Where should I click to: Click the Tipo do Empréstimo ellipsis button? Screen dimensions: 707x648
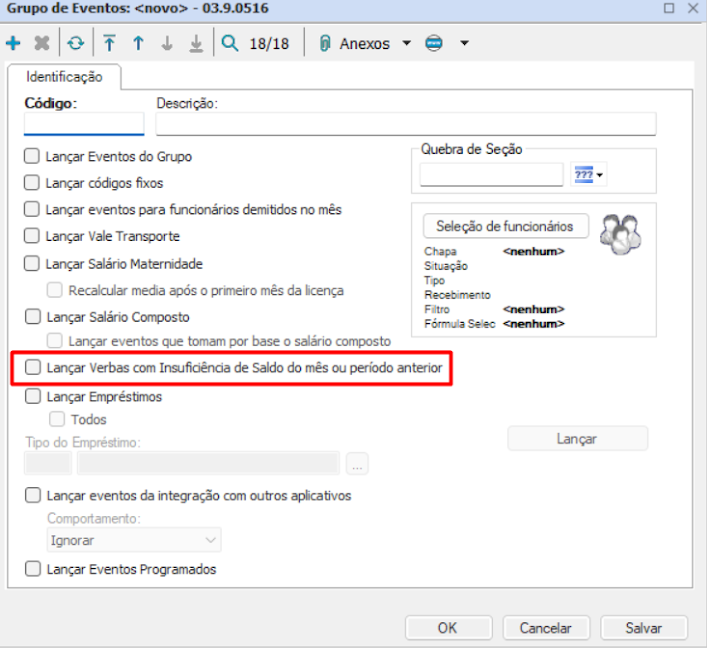357,464
